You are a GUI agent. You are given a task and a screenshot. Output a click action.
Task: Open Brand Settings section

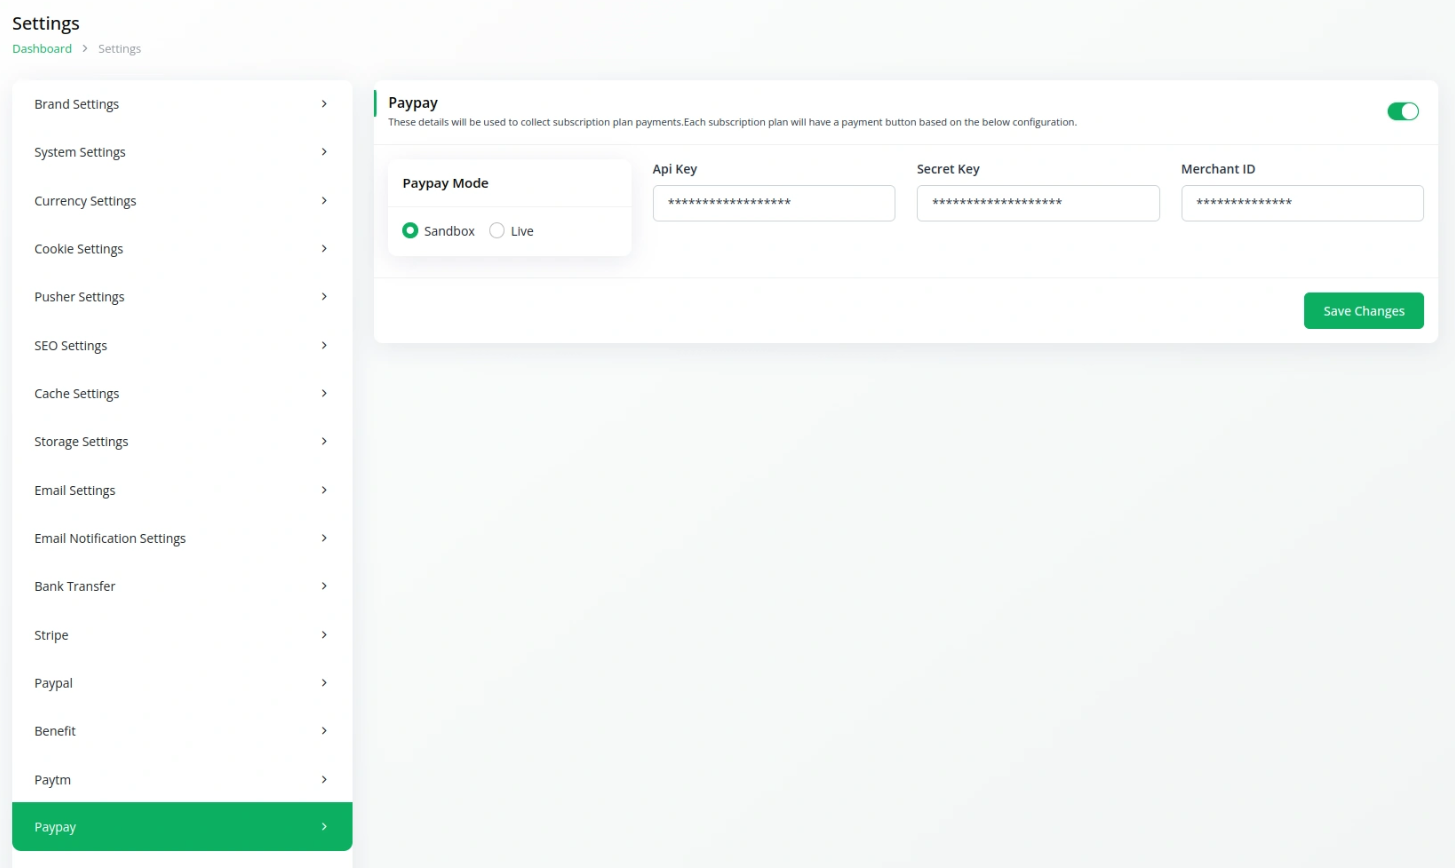[182, 104]
